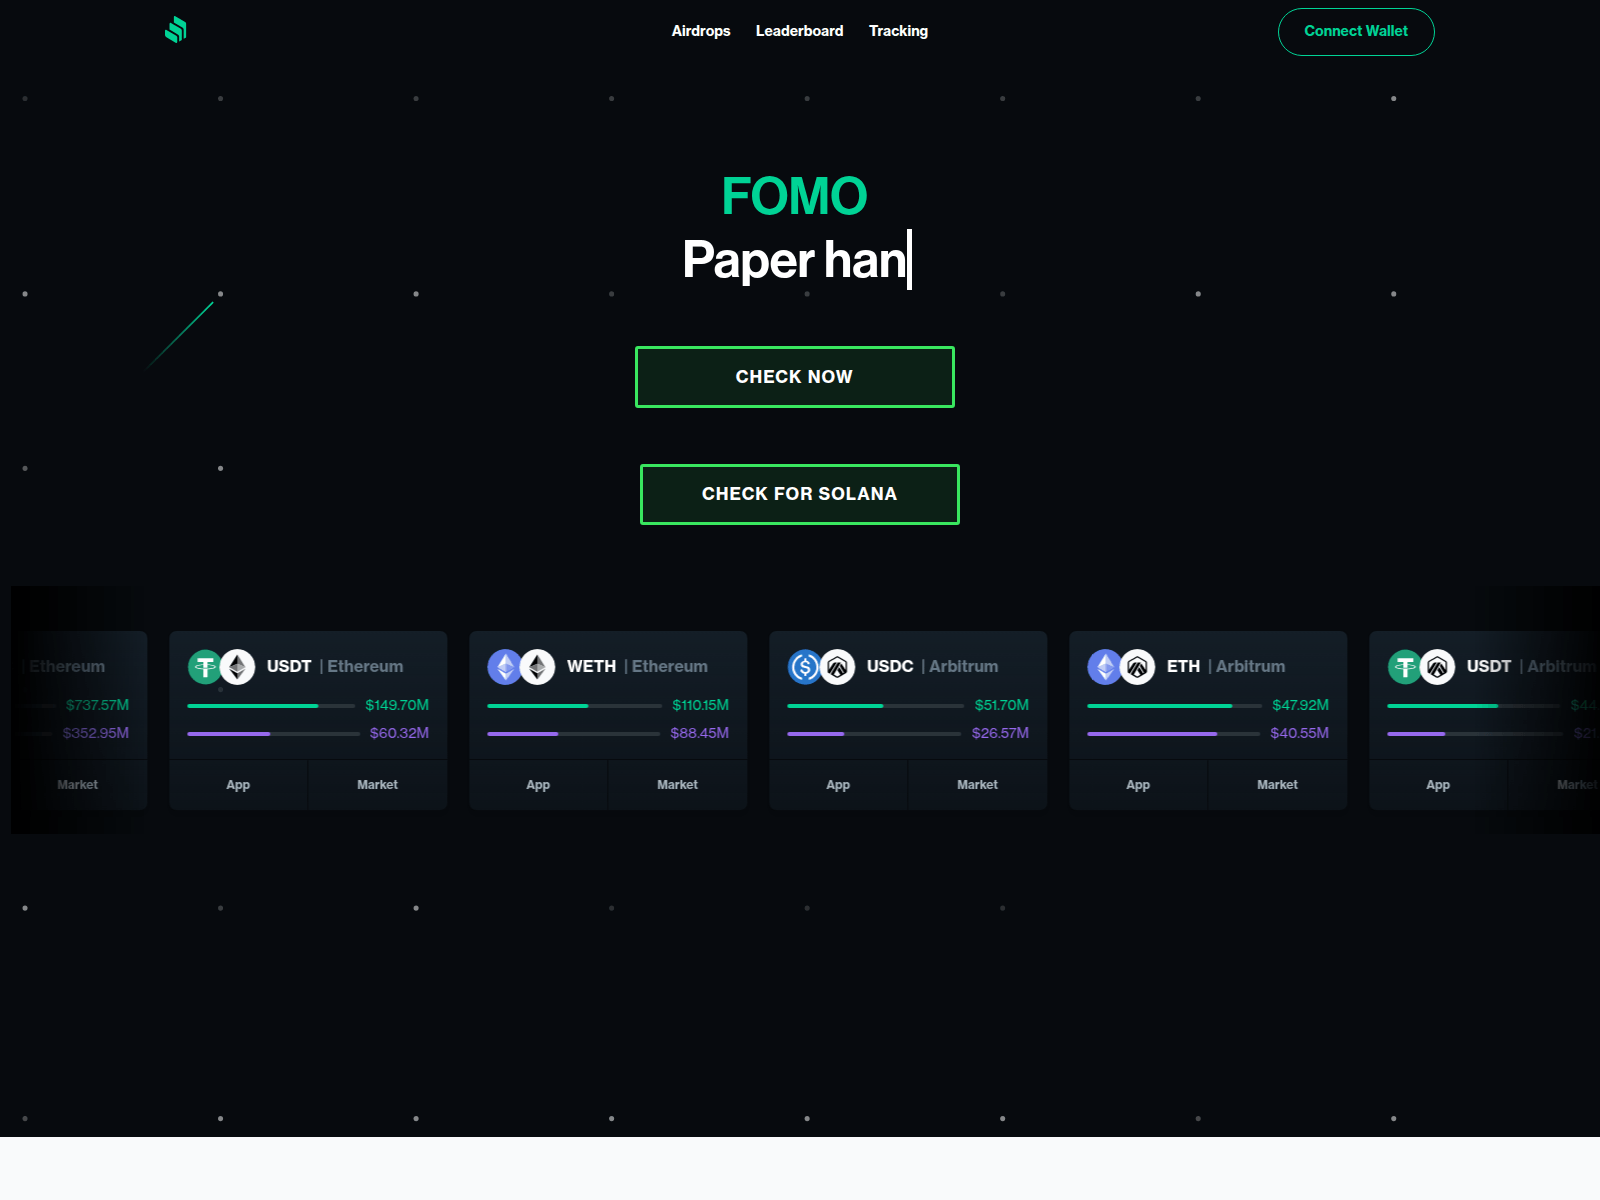This screenshot has height=1200, width=1600.
Task: Open Market on the USDT Ethereum card
Action: coord(377,785)
